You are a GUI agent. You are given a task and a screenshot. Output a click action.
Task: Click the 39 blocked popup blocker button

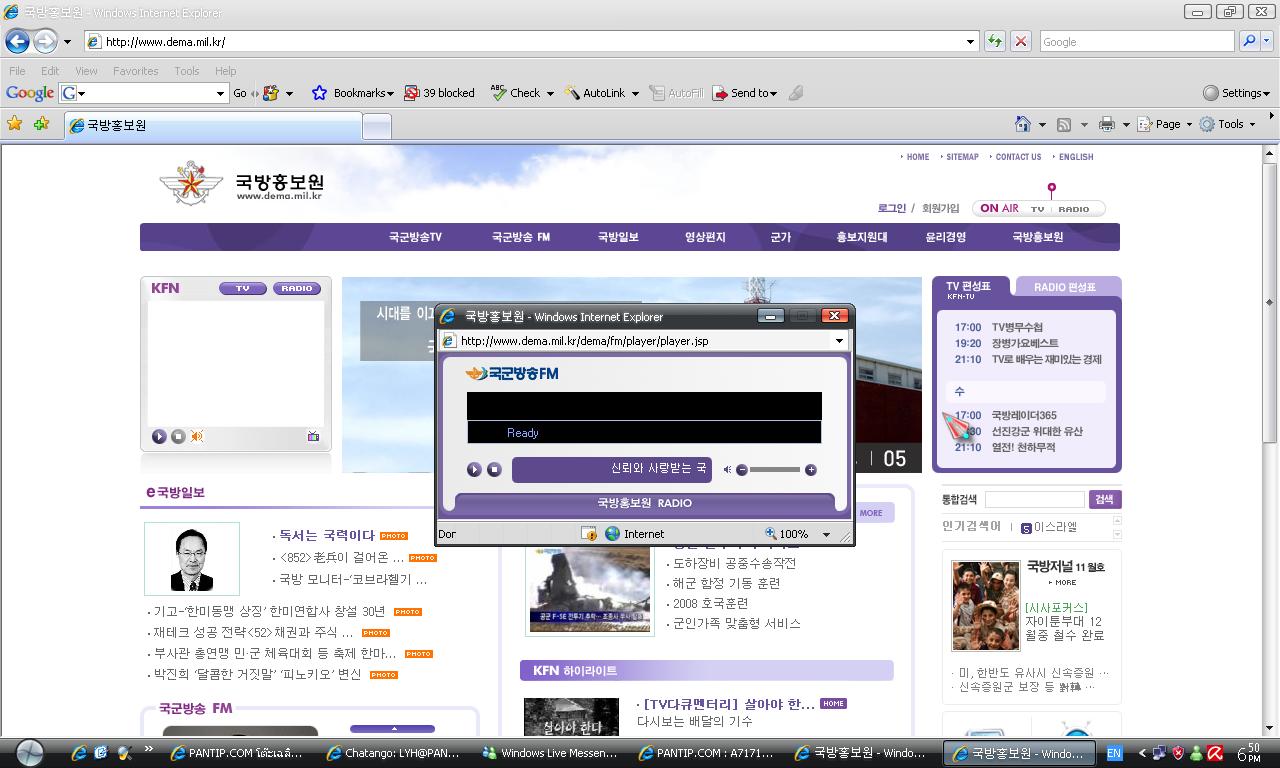439,93
